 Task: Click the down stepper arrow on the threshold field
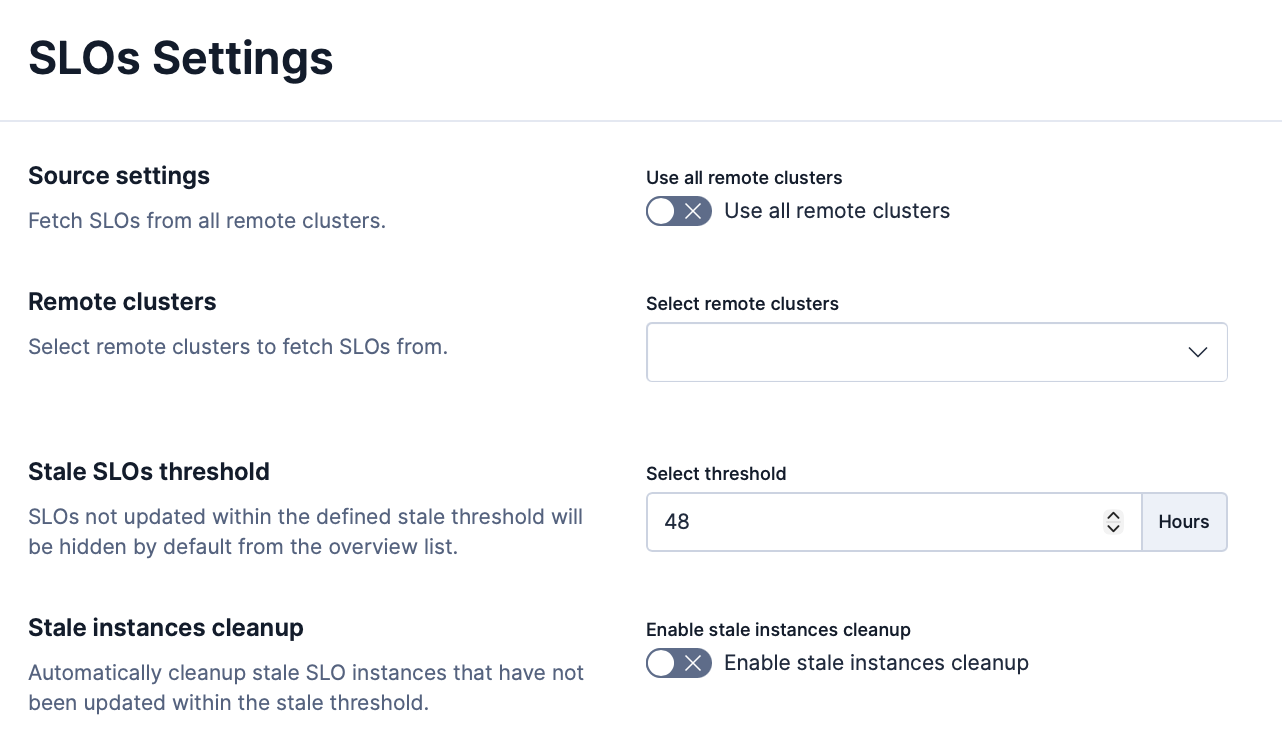pyautogui.click(x=1112, y=528)
